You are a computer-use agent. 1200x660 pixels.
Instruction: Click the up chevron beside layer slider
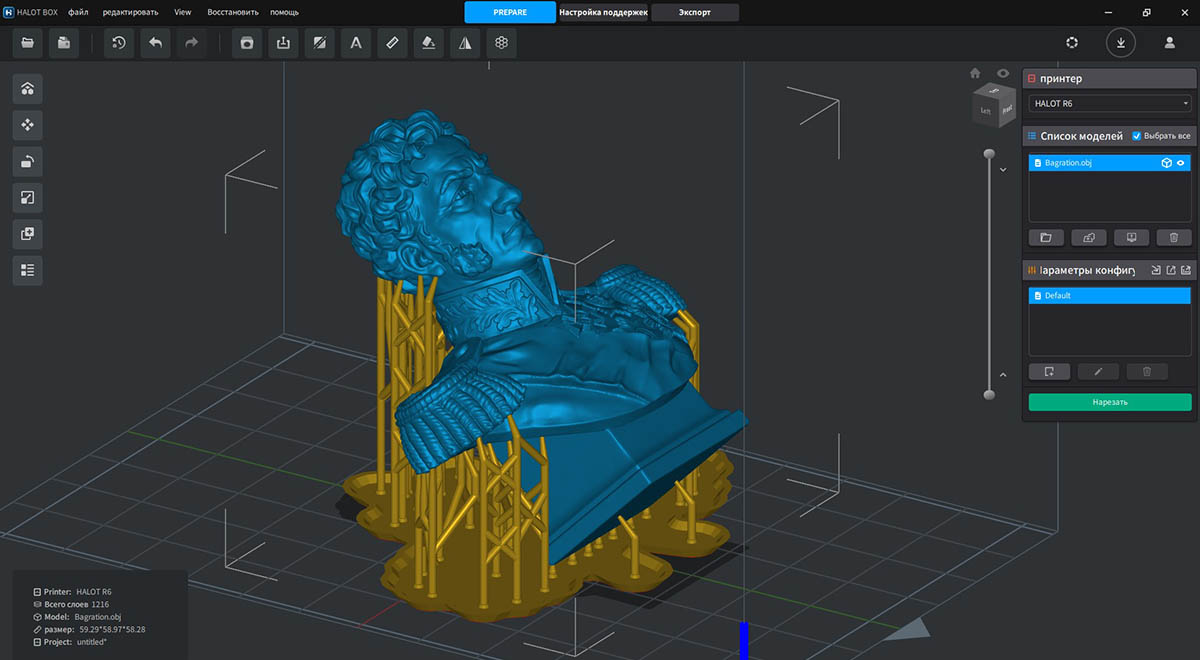tap(1003, 375)
